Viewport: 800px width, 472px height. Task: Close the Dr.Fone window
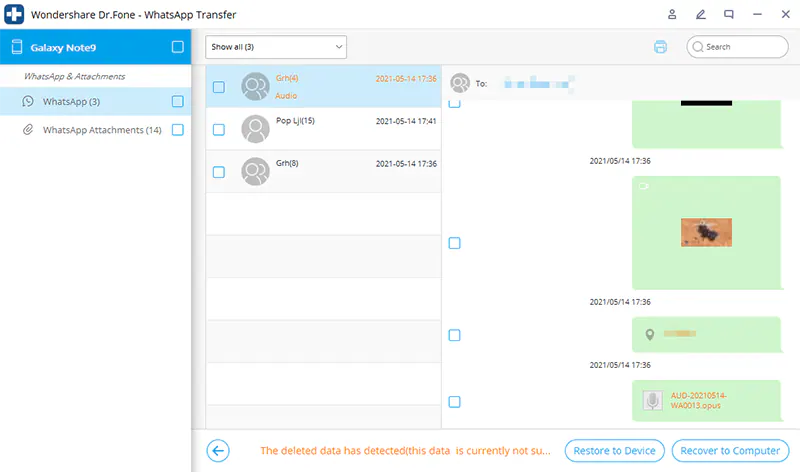click(x=786, y=14)
